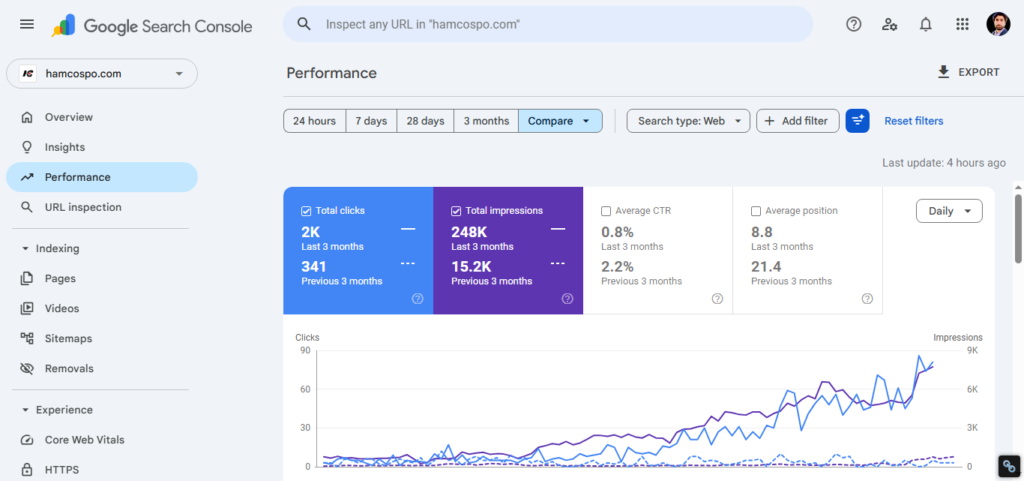The height and width of the screenshot is (481, 1024).
Task: Click the blue filter sparkle icon button
Action: pyautogui.click(x=857, y=121)
